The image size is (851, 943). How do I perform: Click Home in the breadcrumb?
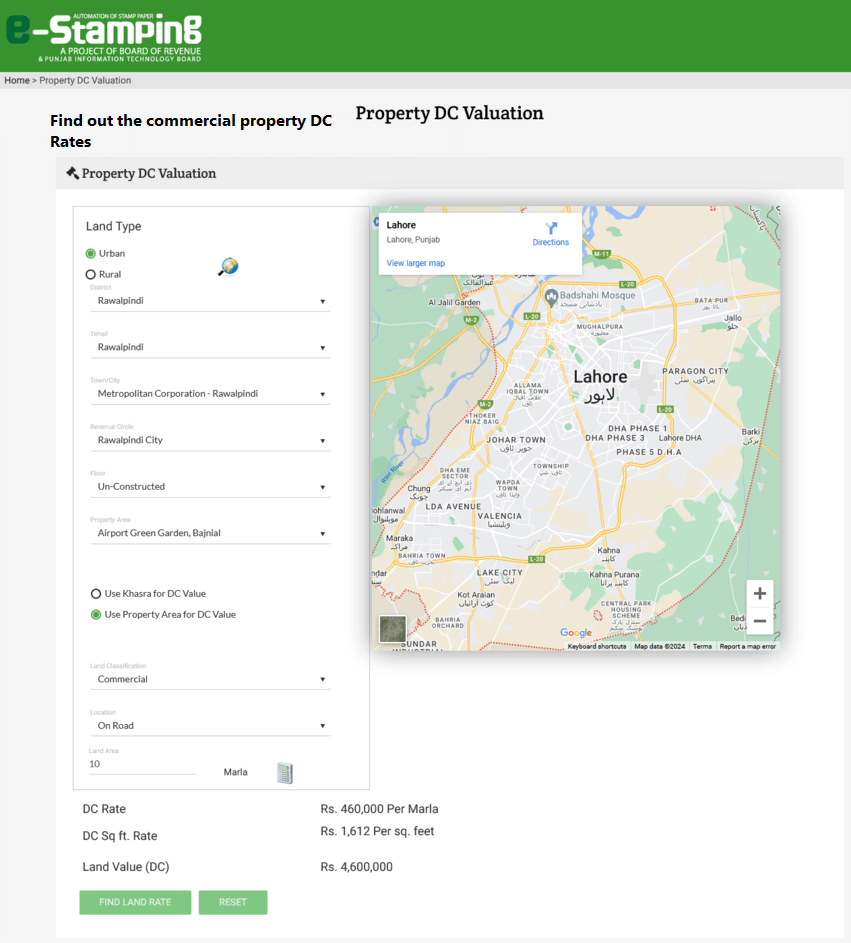coord(17,80)
